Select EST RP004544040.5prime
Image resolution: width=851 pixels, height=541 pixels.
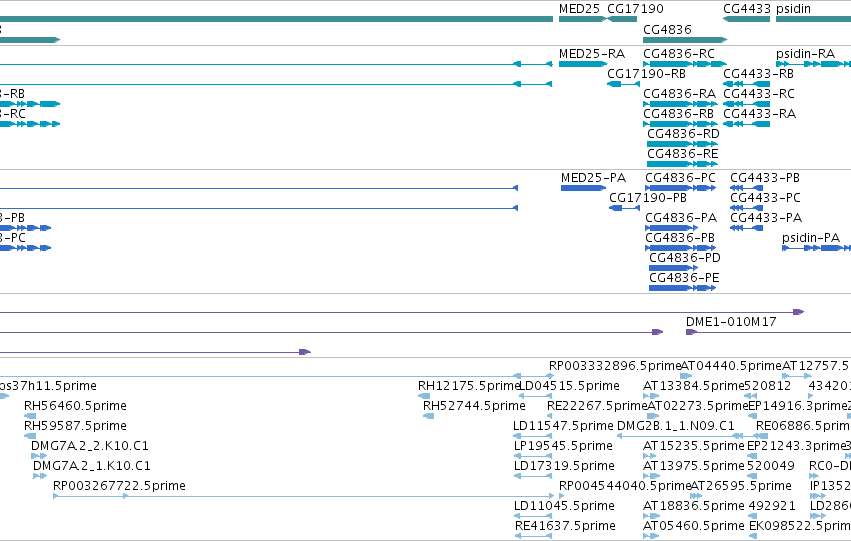click(625, 487)
